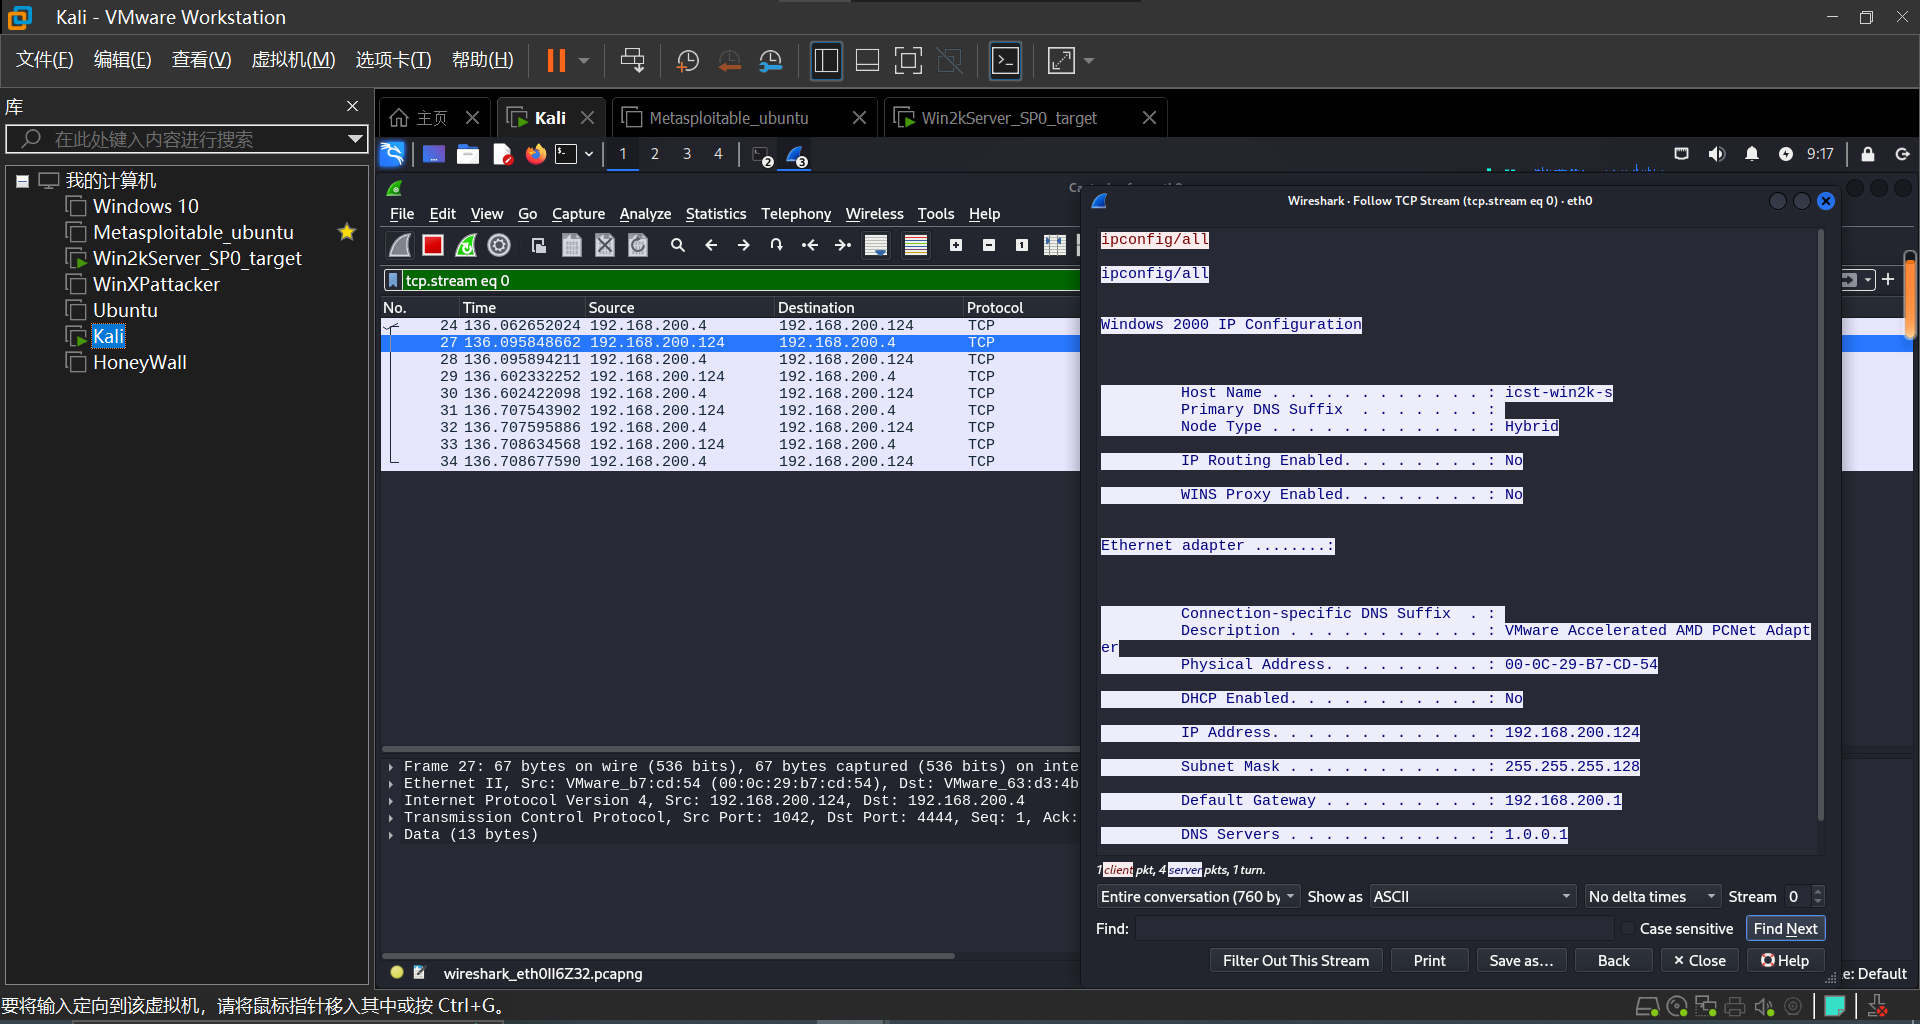Stop the running capture with red square
This screenshot has width=1920, height=1024.
pos(433,245)
